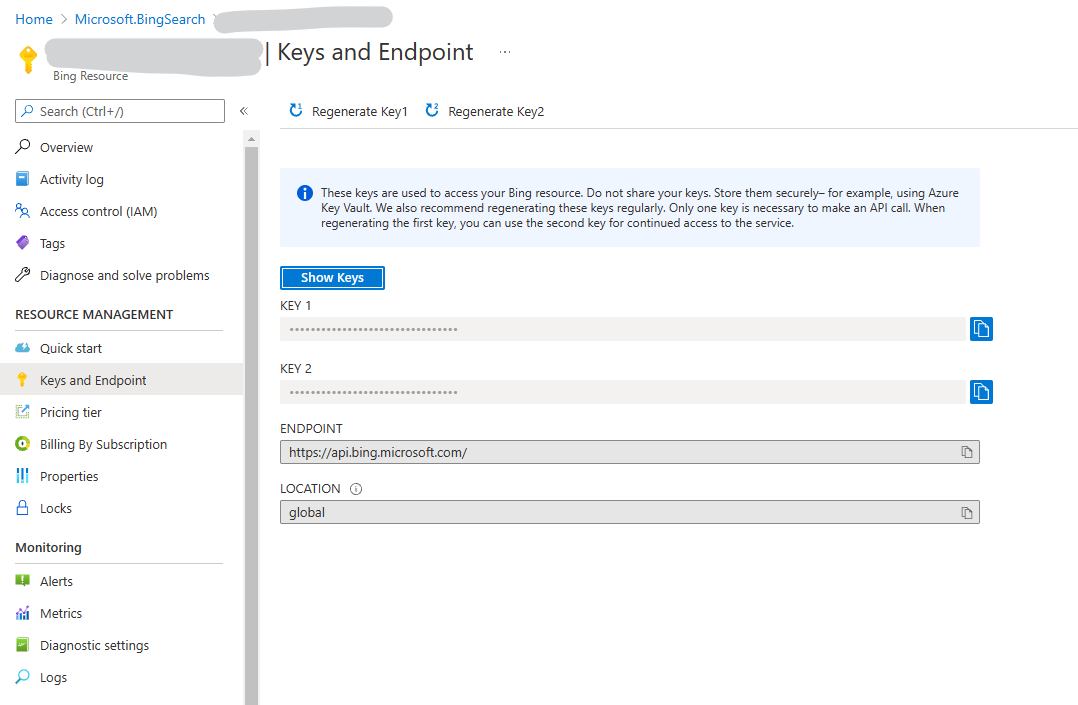
Task: Copy the global location value
Action: pyautogui.click(x=966, y=512)
